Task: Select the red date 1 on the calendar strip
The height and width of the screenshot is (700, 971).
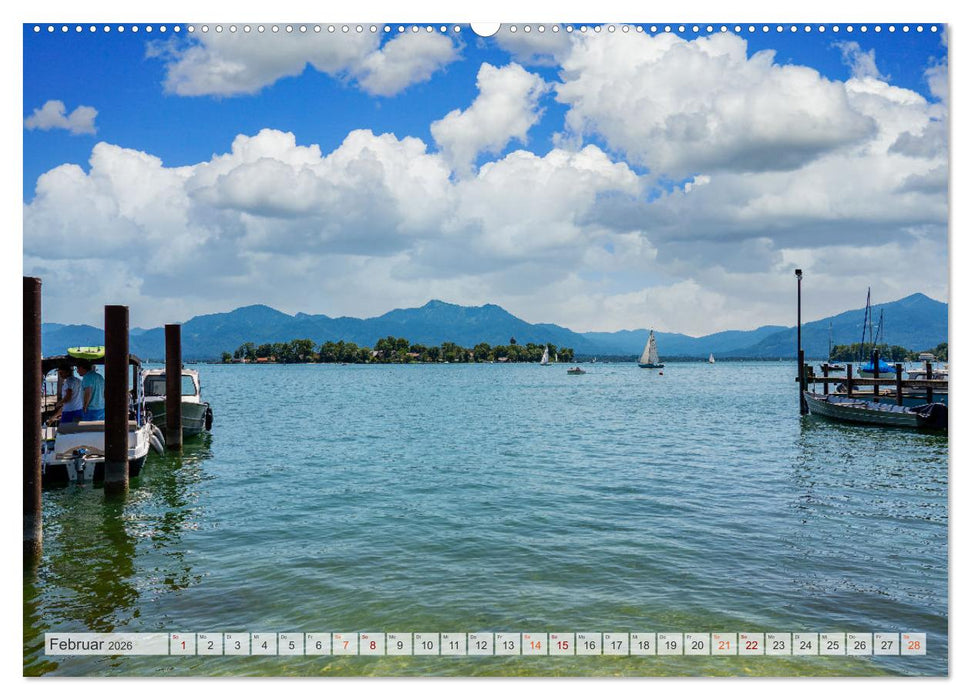Action: (x=183, y=646)
